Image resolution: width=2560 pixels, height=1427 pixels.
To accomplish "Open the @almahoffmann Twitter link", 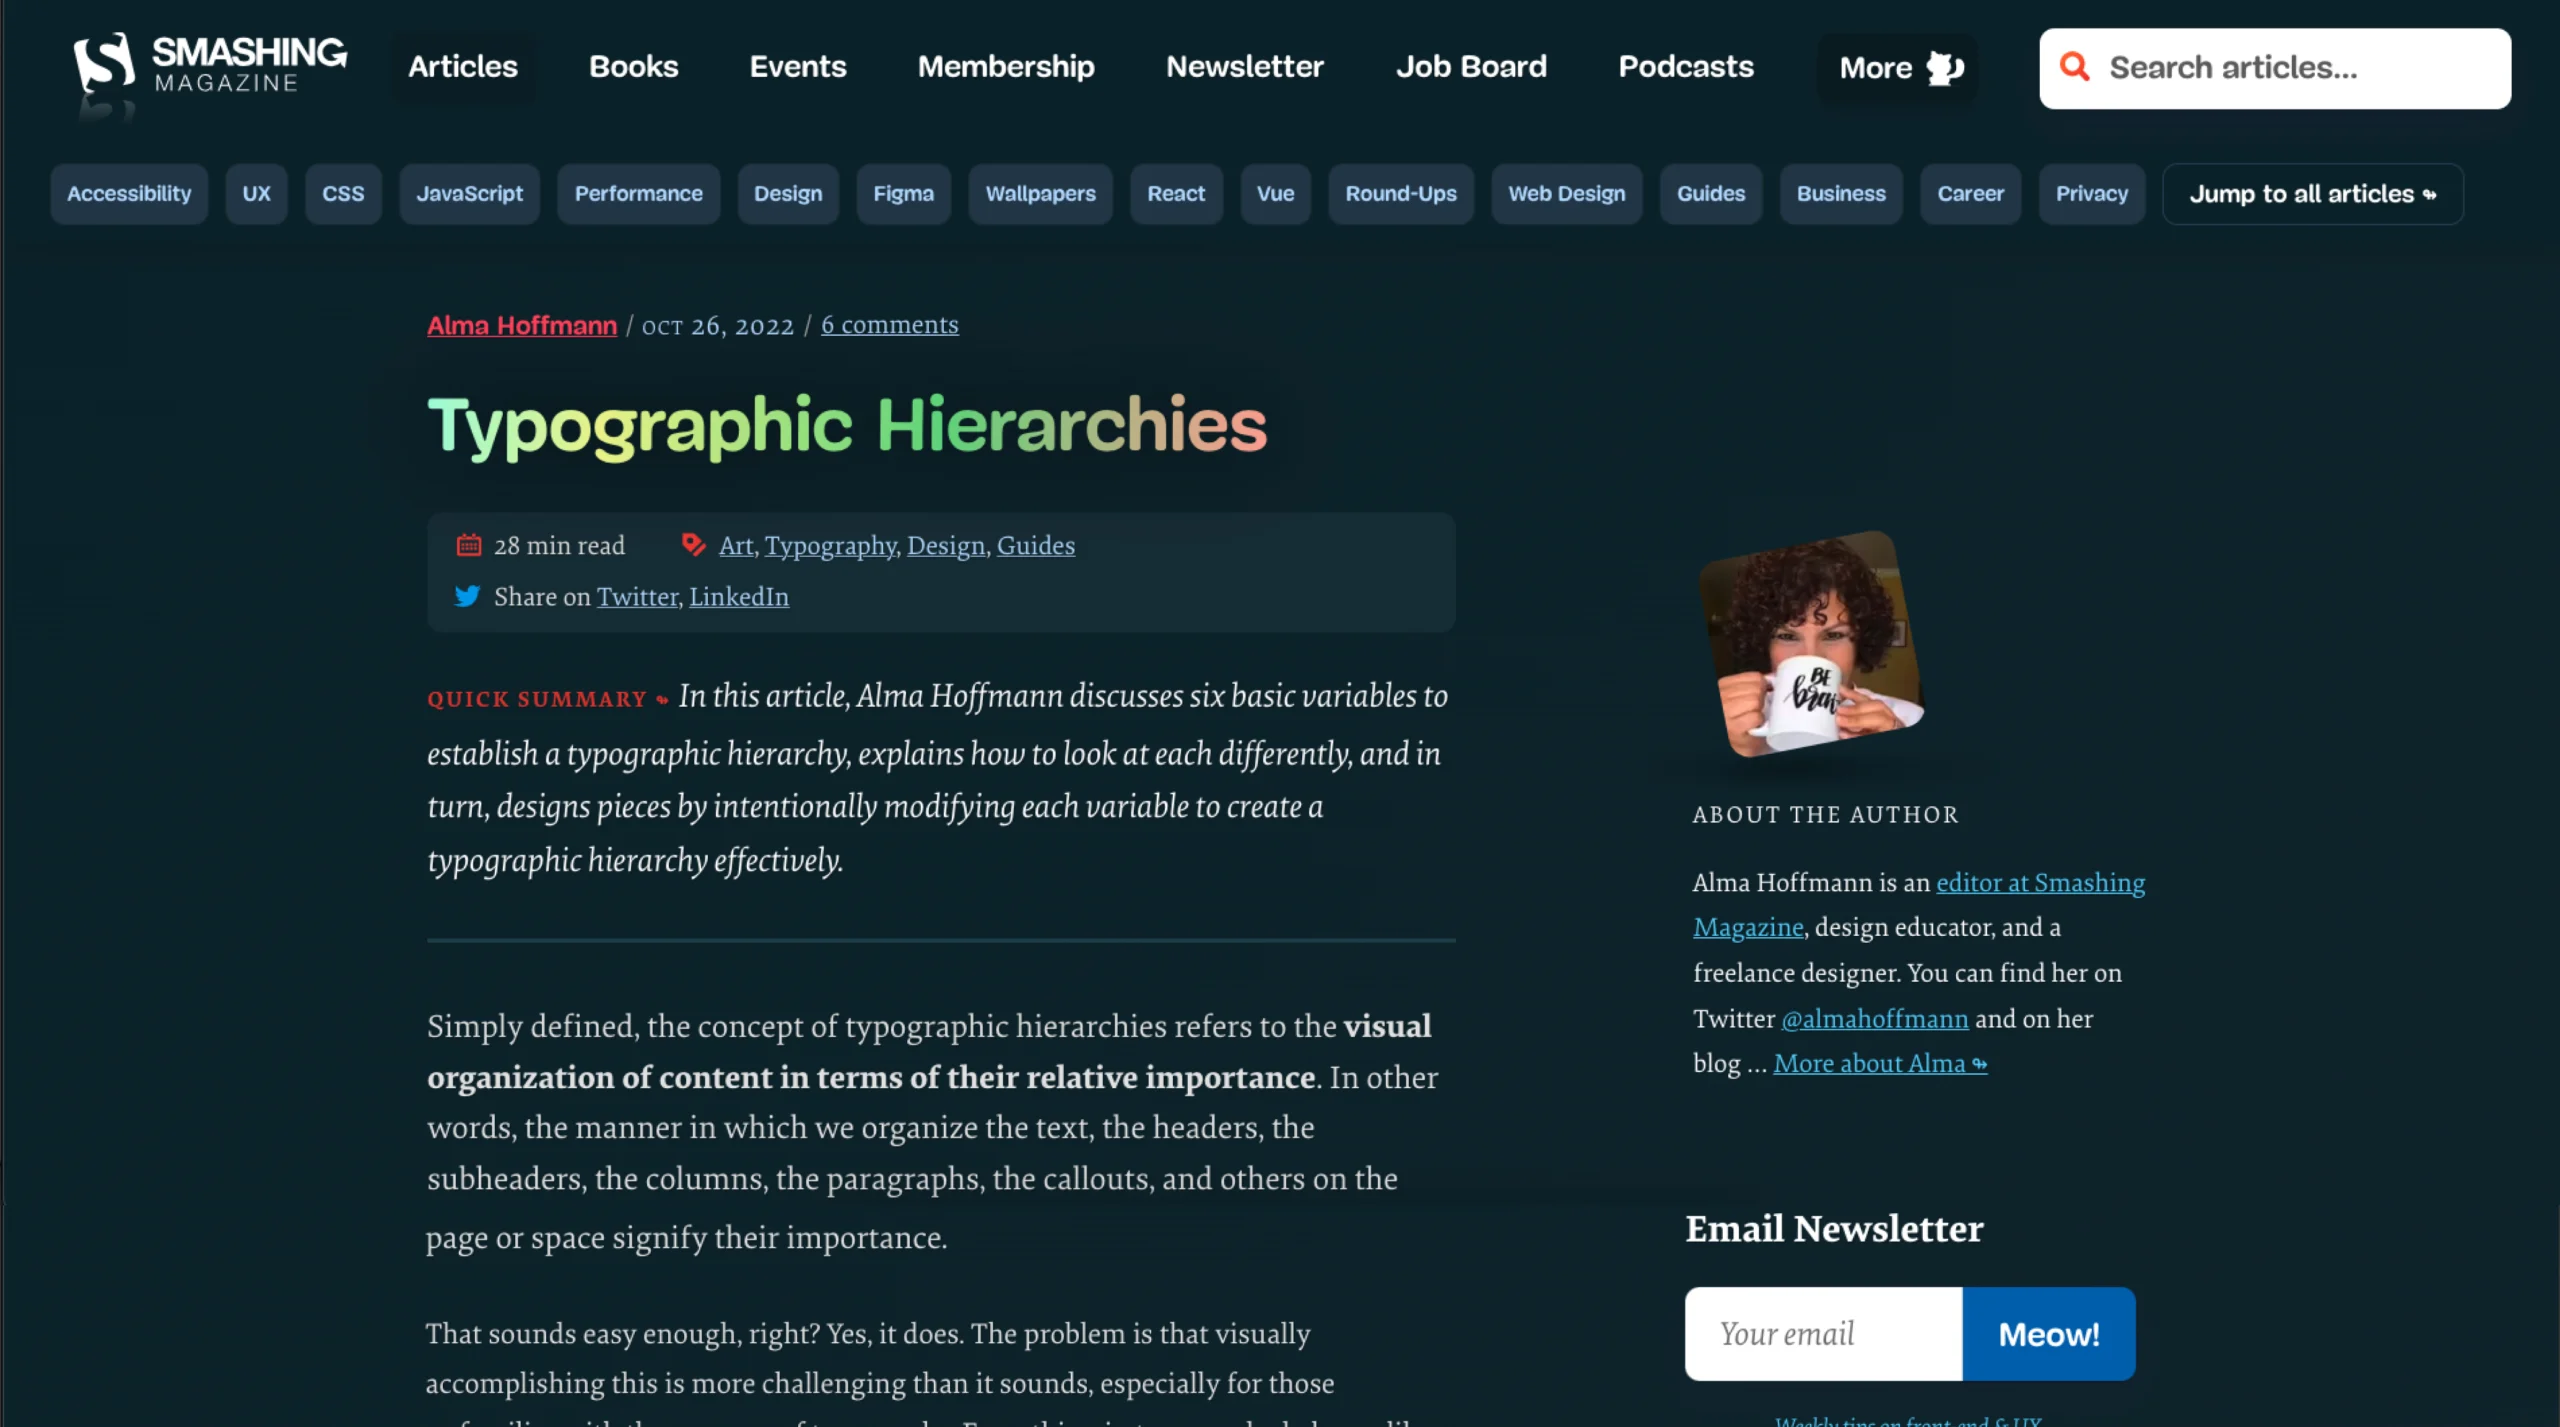I will pos(1874,1018).
